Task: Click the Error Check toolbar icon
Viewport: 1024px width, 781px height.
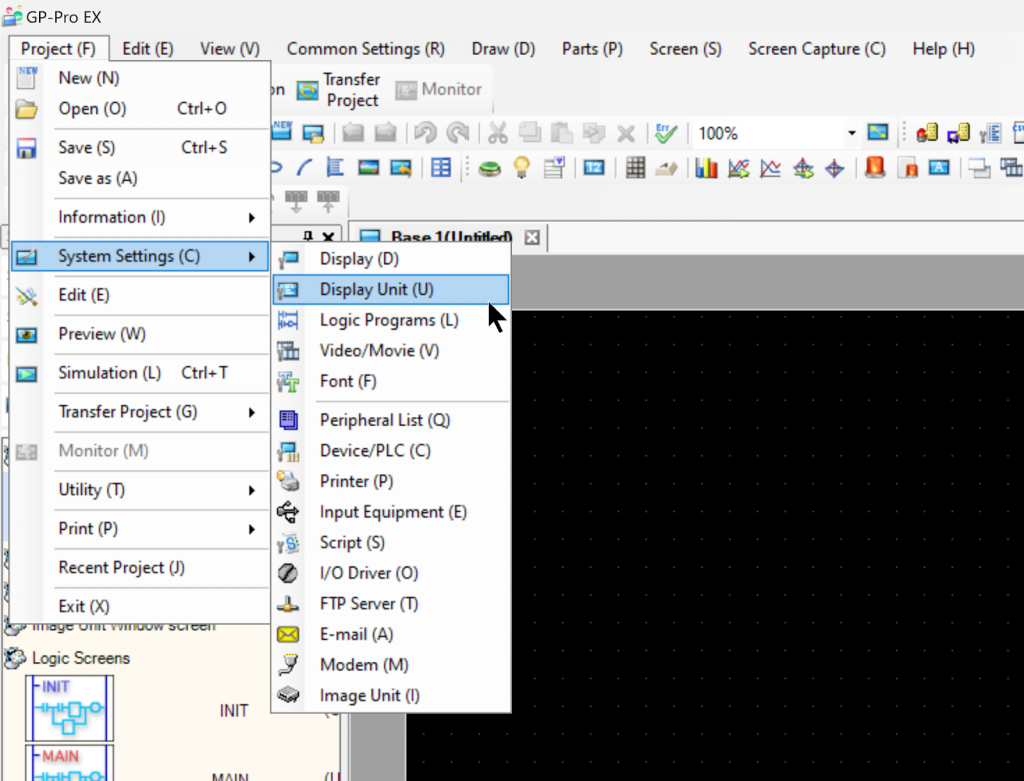Action: point(667,134)
